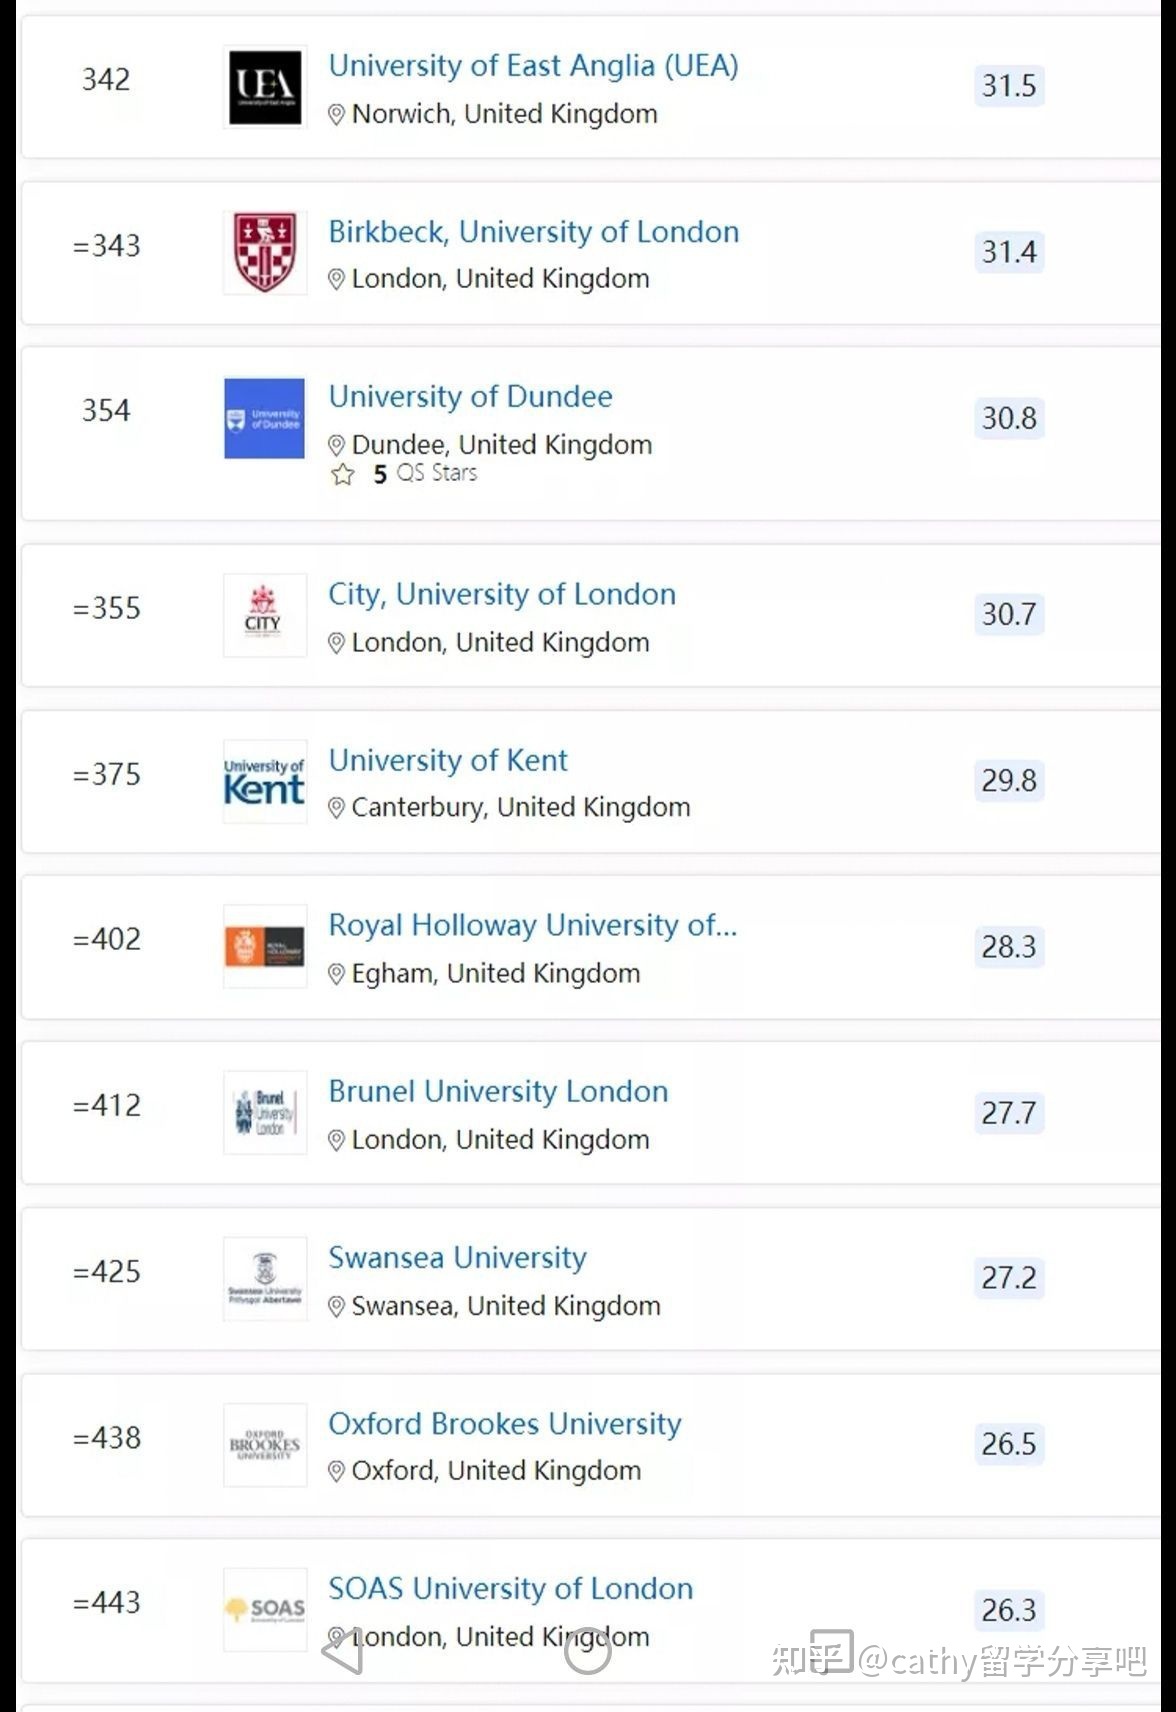Tap the QS Stars star icon
Viewport: 1176px width, 1712px height.
tap(343, 474)
